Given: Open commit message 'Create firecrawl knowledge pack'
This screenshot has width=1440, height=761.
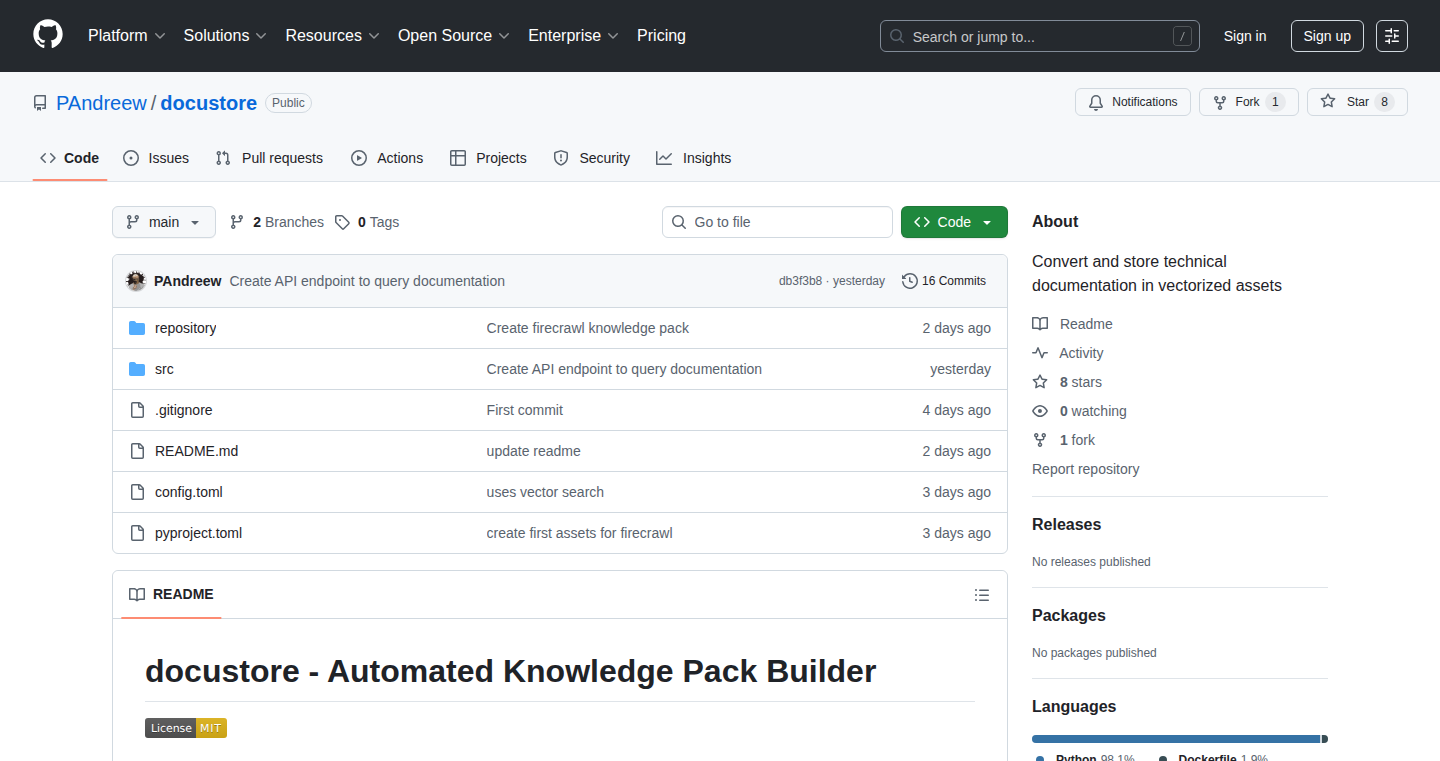Looking at the screenshot, I should point(588,328).
